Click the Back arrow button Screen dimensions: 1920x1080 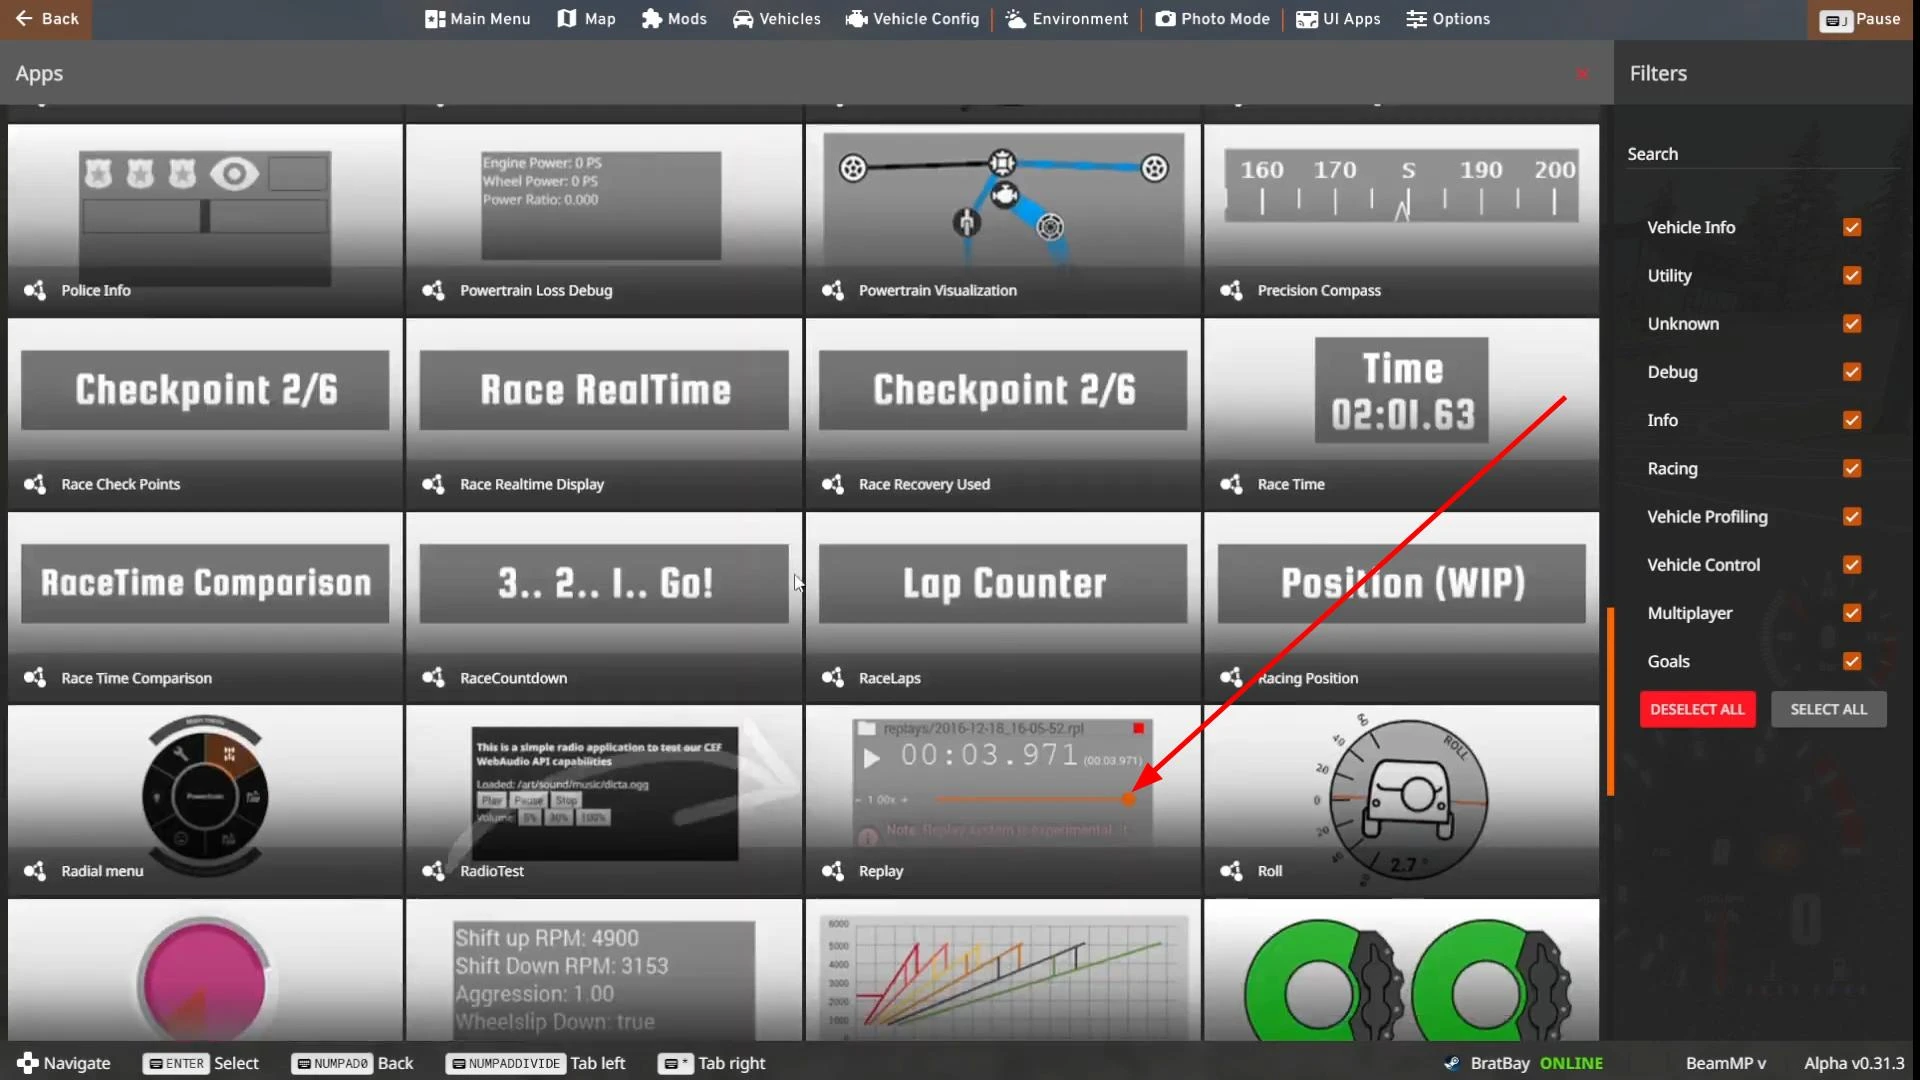coord(46,19)
